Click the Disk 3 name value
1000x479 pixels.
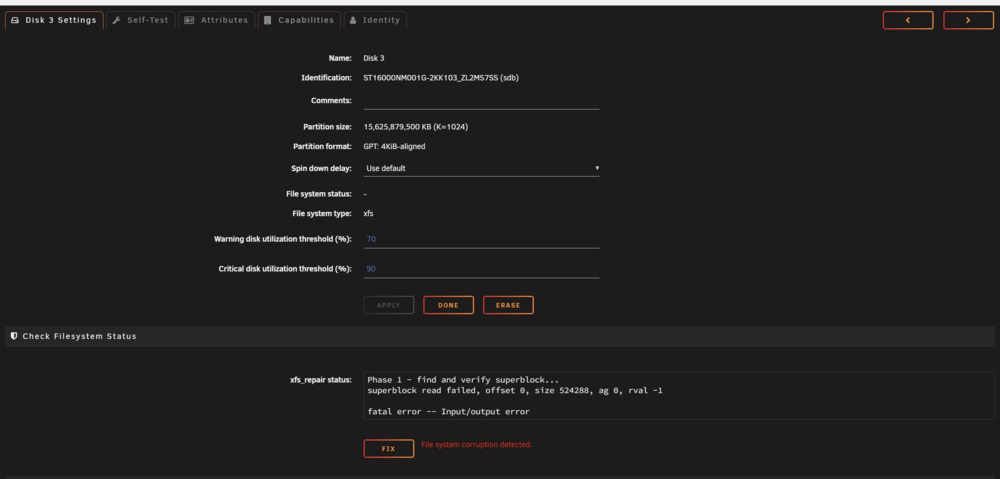(374, 58)
